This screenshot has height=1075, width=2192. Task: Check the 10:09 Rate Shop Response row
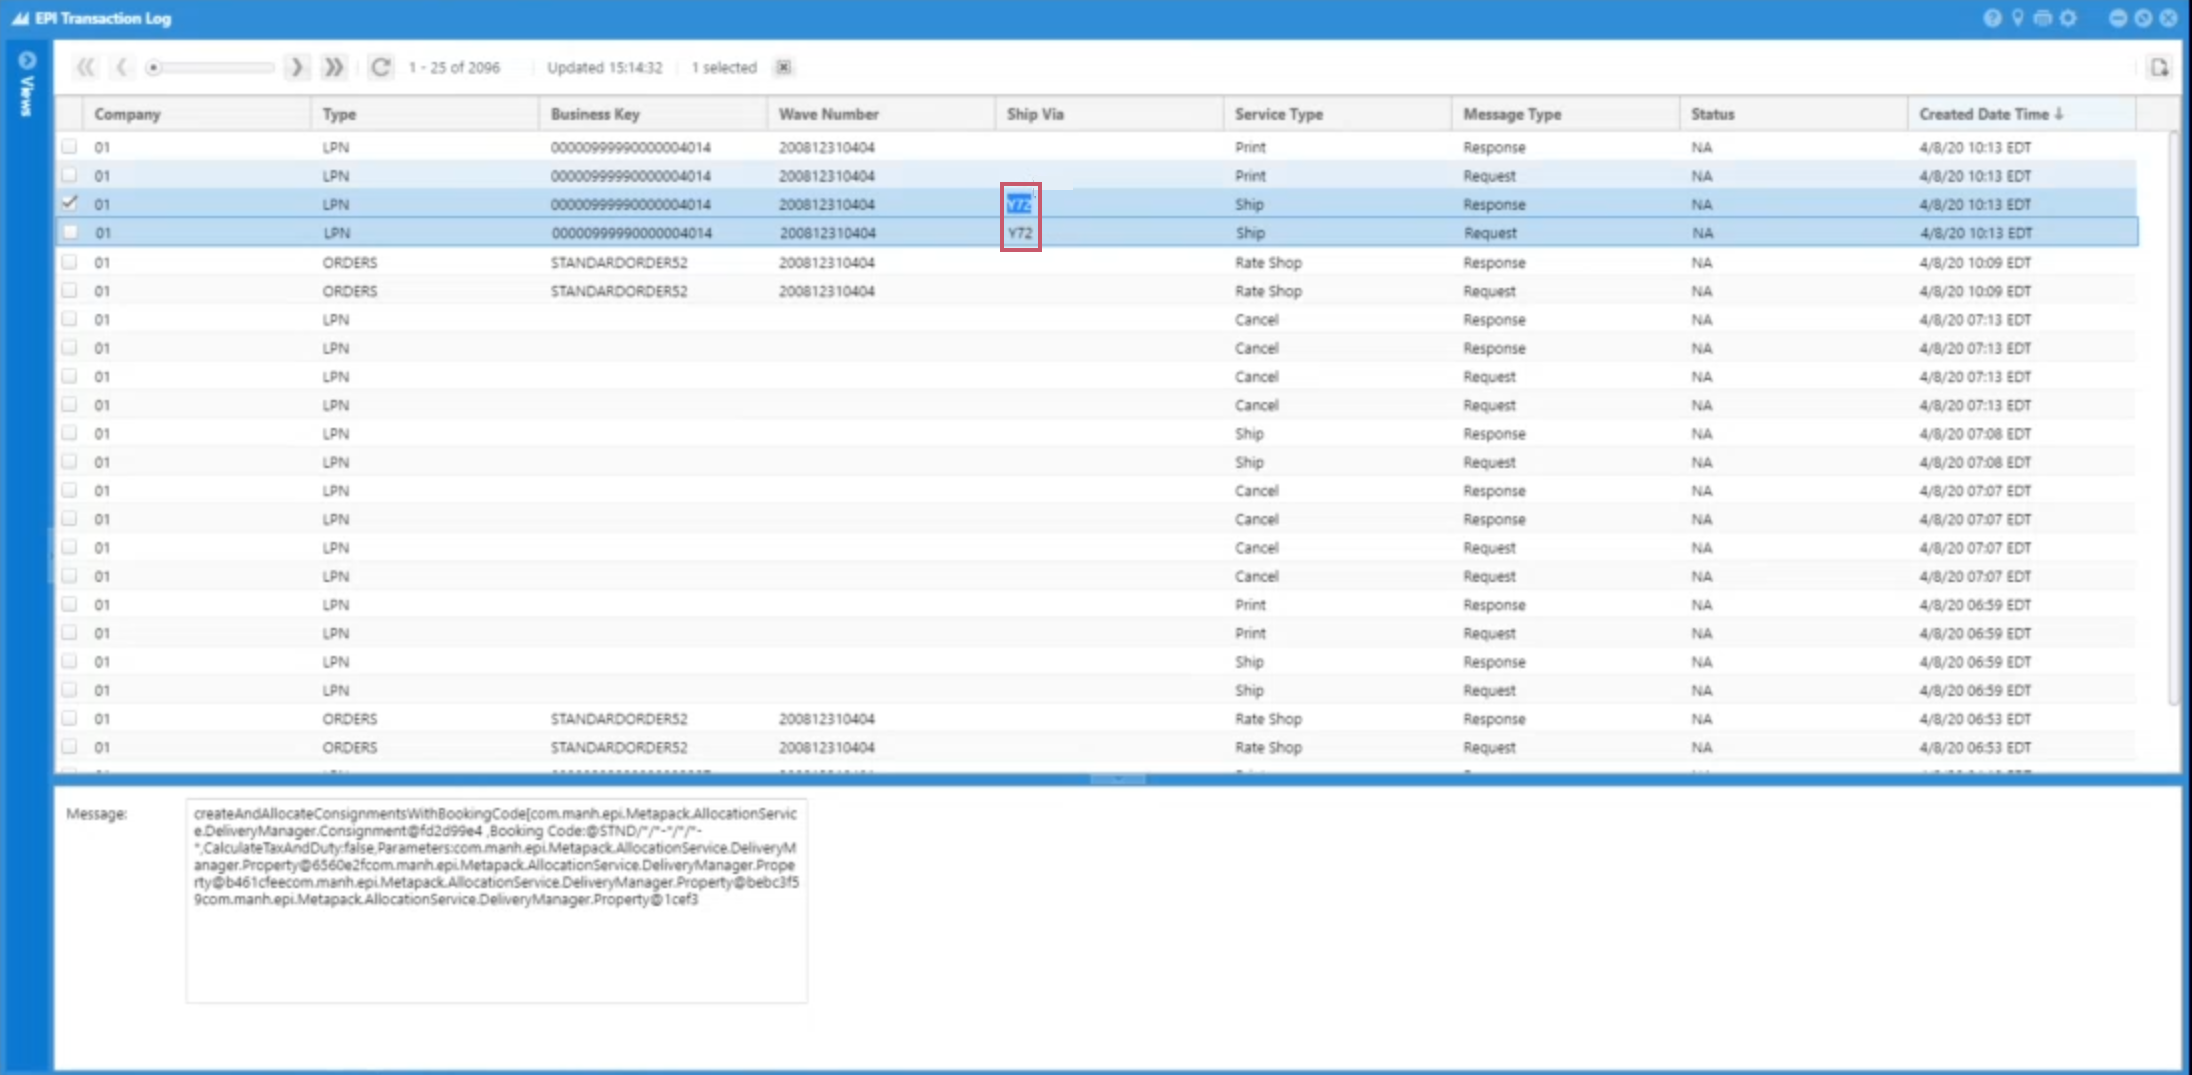point(69,262)
